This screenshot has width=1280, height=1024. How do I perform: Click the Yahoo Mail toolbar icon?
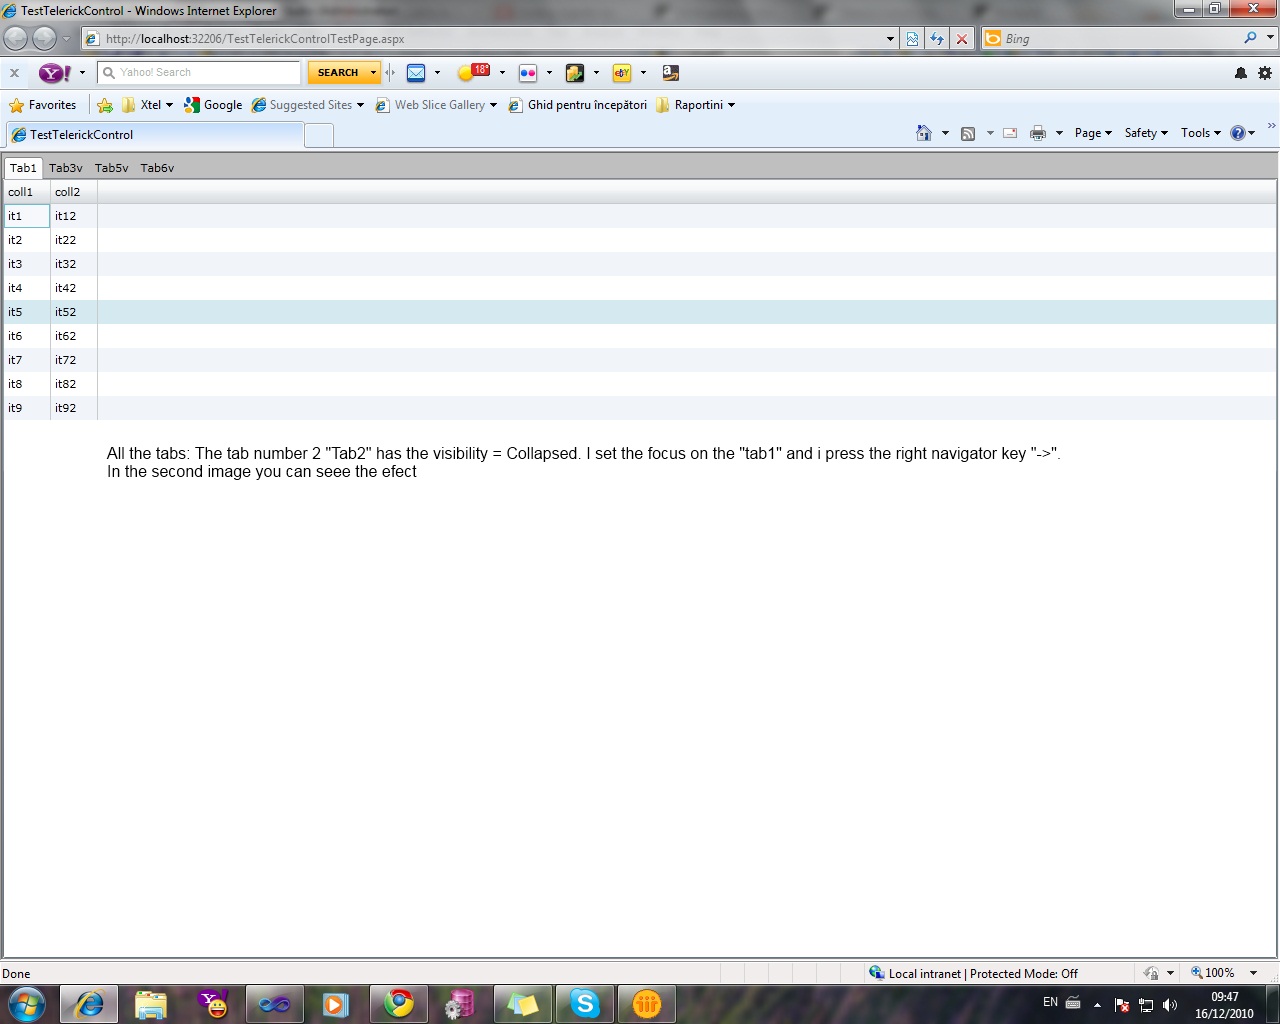tap(416, 72)
